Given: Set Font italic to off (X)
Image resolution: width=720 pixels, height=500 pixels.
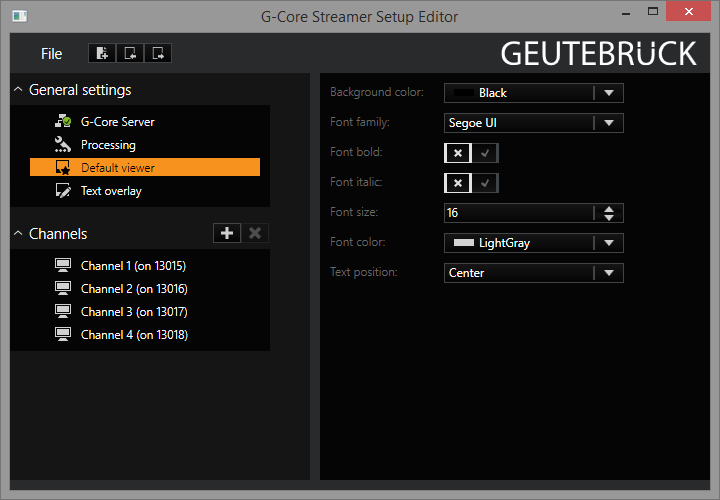Looking at the screenshot, I should click(458, 183).
